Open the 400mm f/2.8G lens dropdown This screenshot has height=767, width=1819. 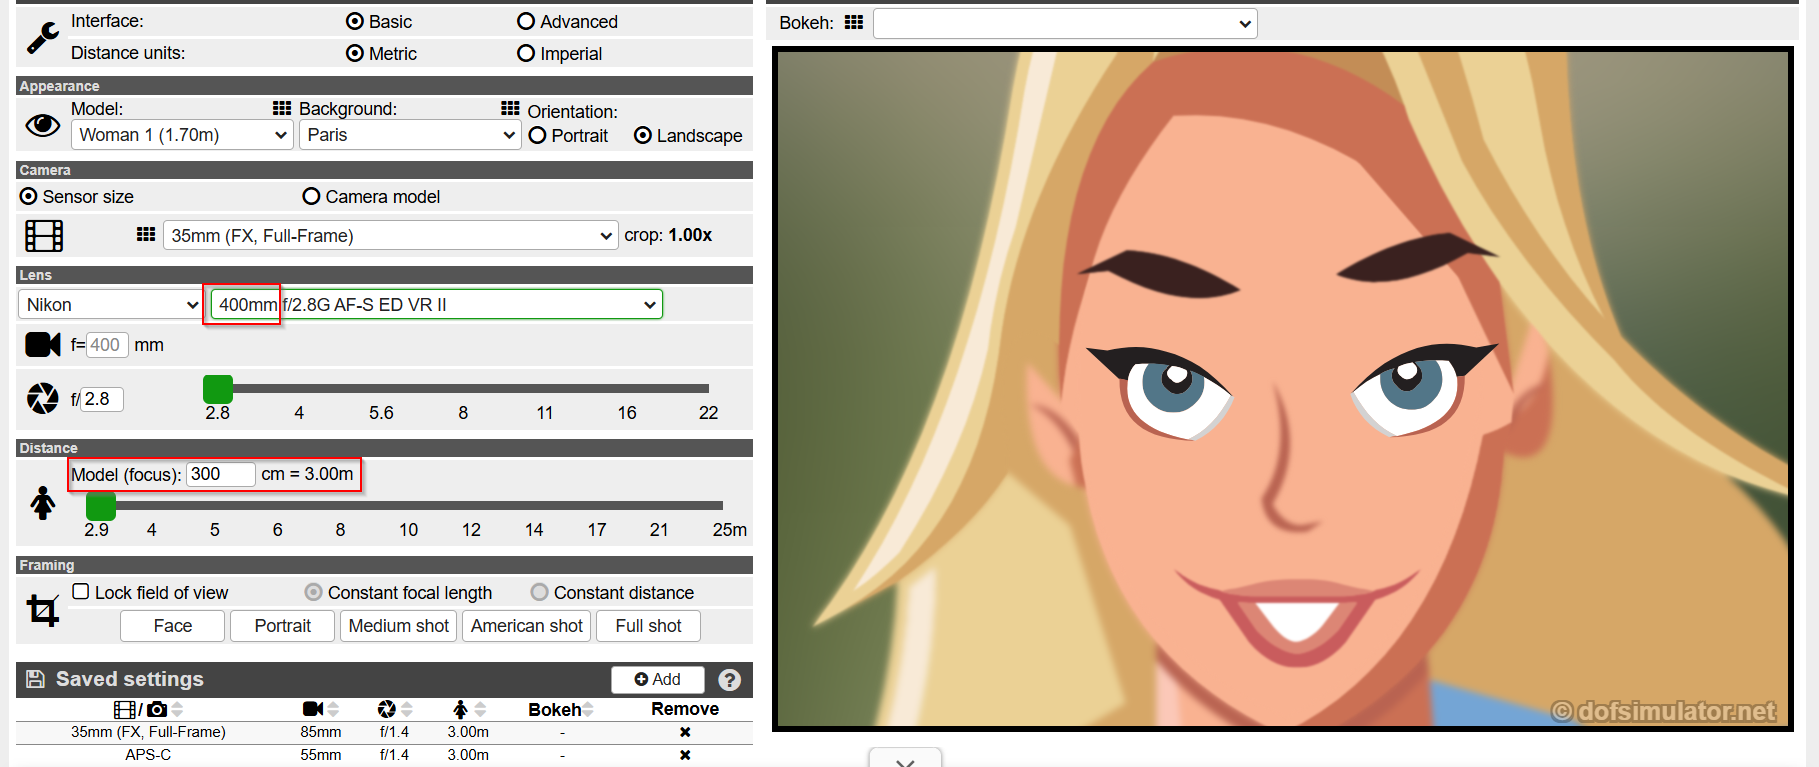coord(436,305)
